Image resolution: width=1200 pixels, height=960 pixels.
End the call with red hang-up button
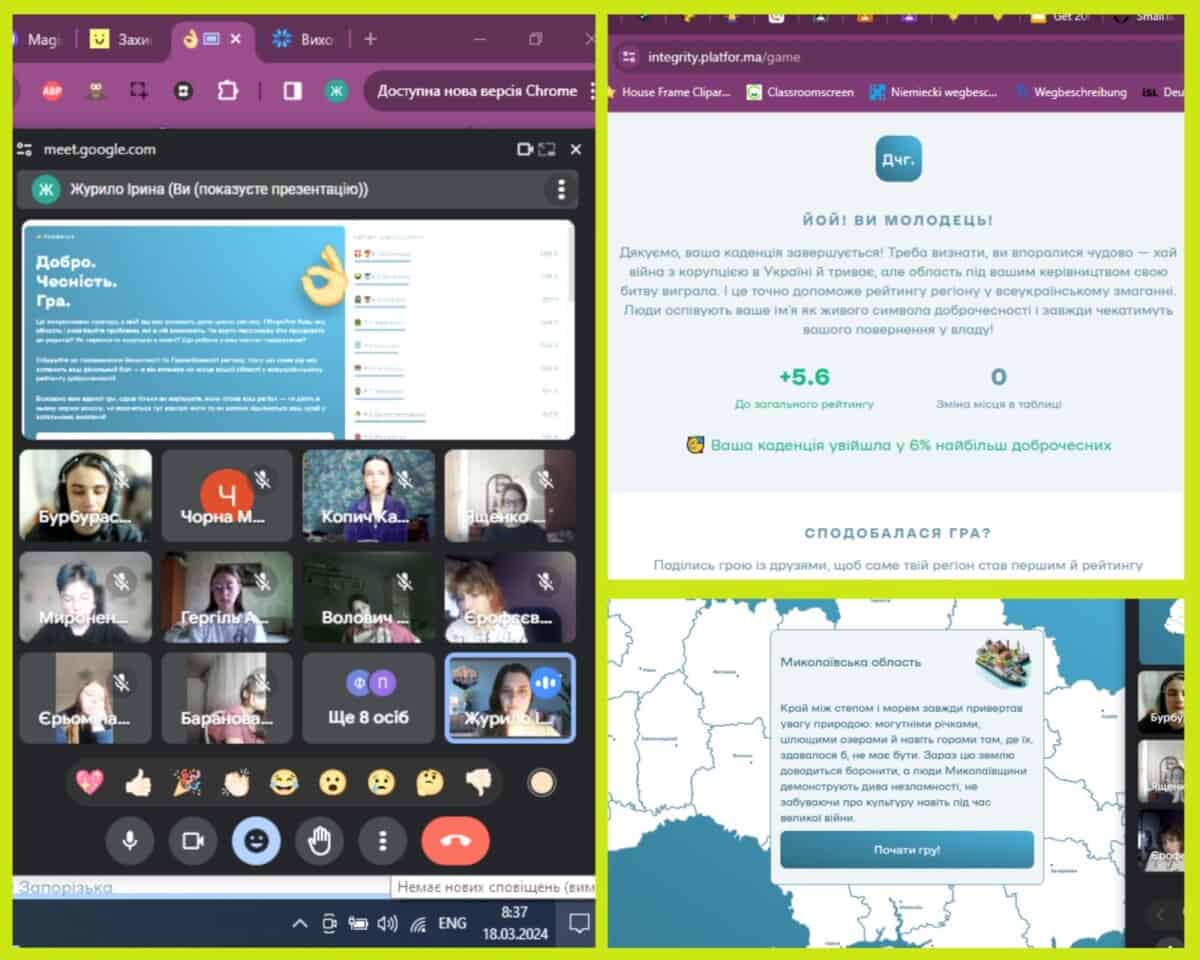(x=455, y=841)
